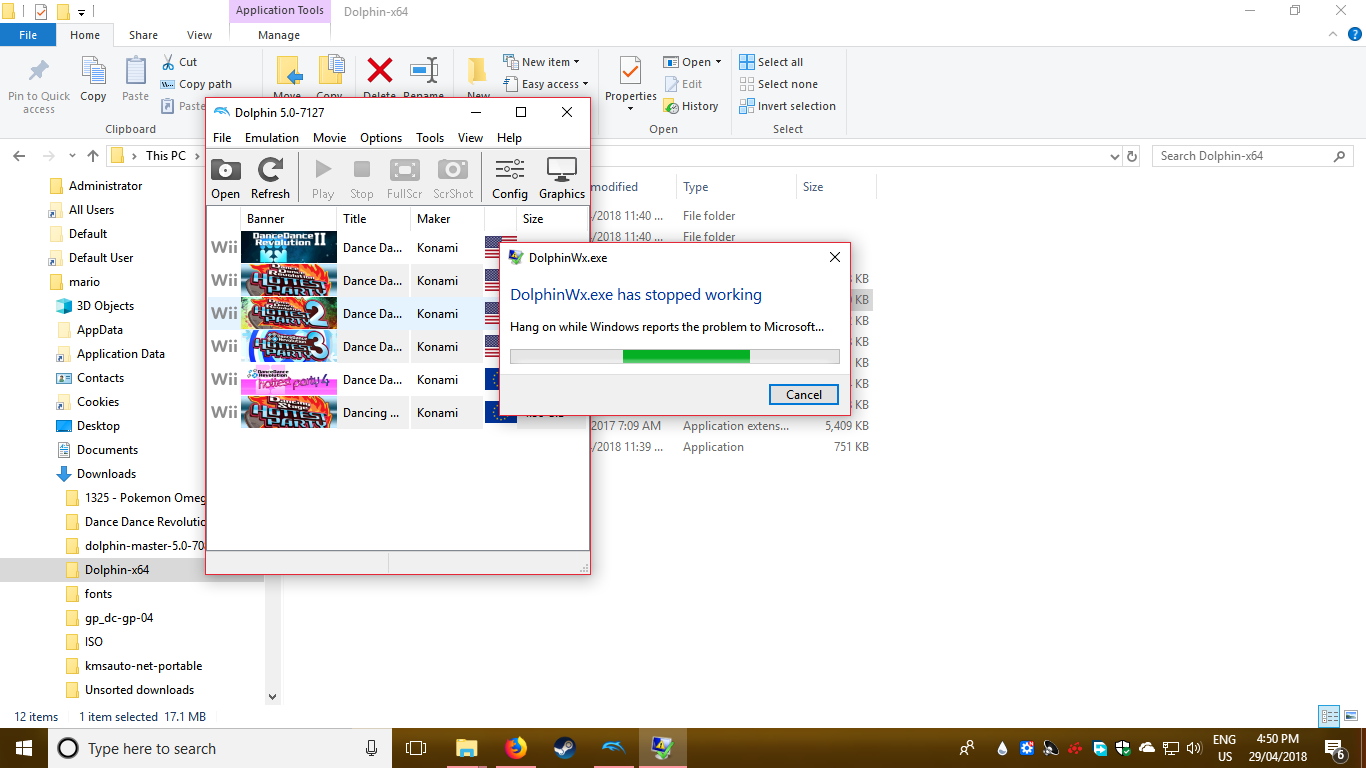Open the blue File tab in Explorer

point(28,35)
